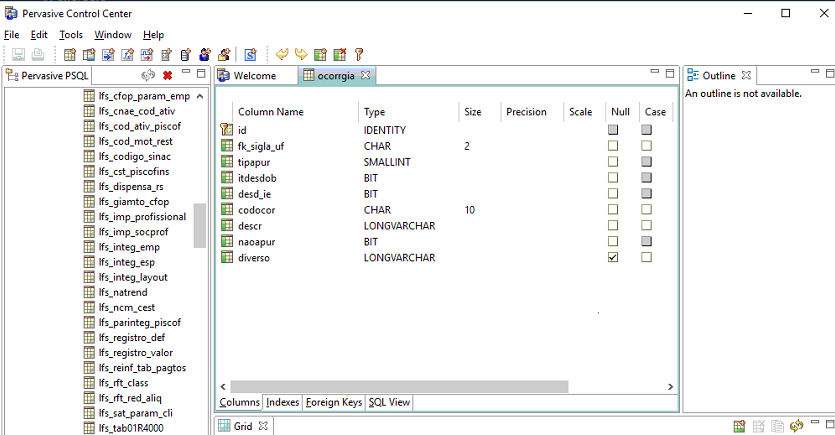
Task: Click the two-users toolbar icon
Action: (206, 55)
